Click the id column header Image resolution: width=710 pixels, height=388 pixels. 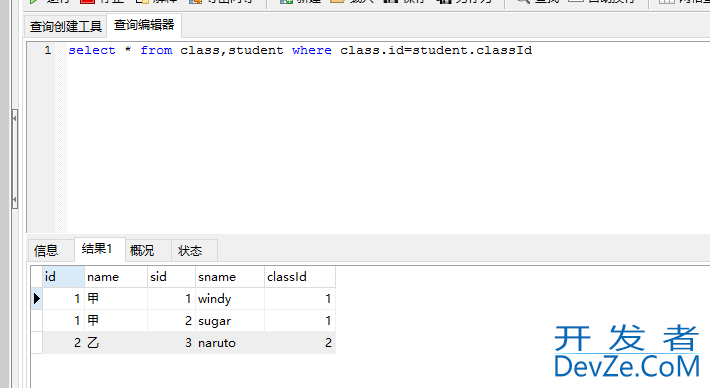(63, 277)
